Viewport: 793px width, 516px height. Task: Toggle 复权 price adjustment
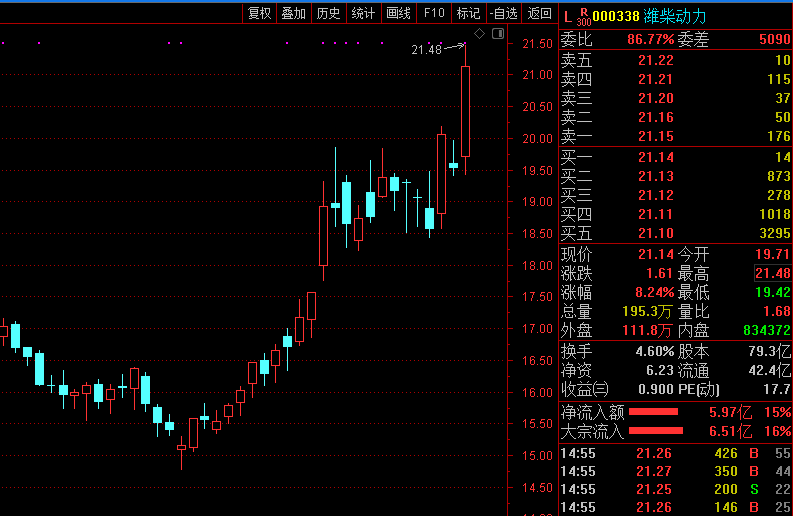pos(259,13)
